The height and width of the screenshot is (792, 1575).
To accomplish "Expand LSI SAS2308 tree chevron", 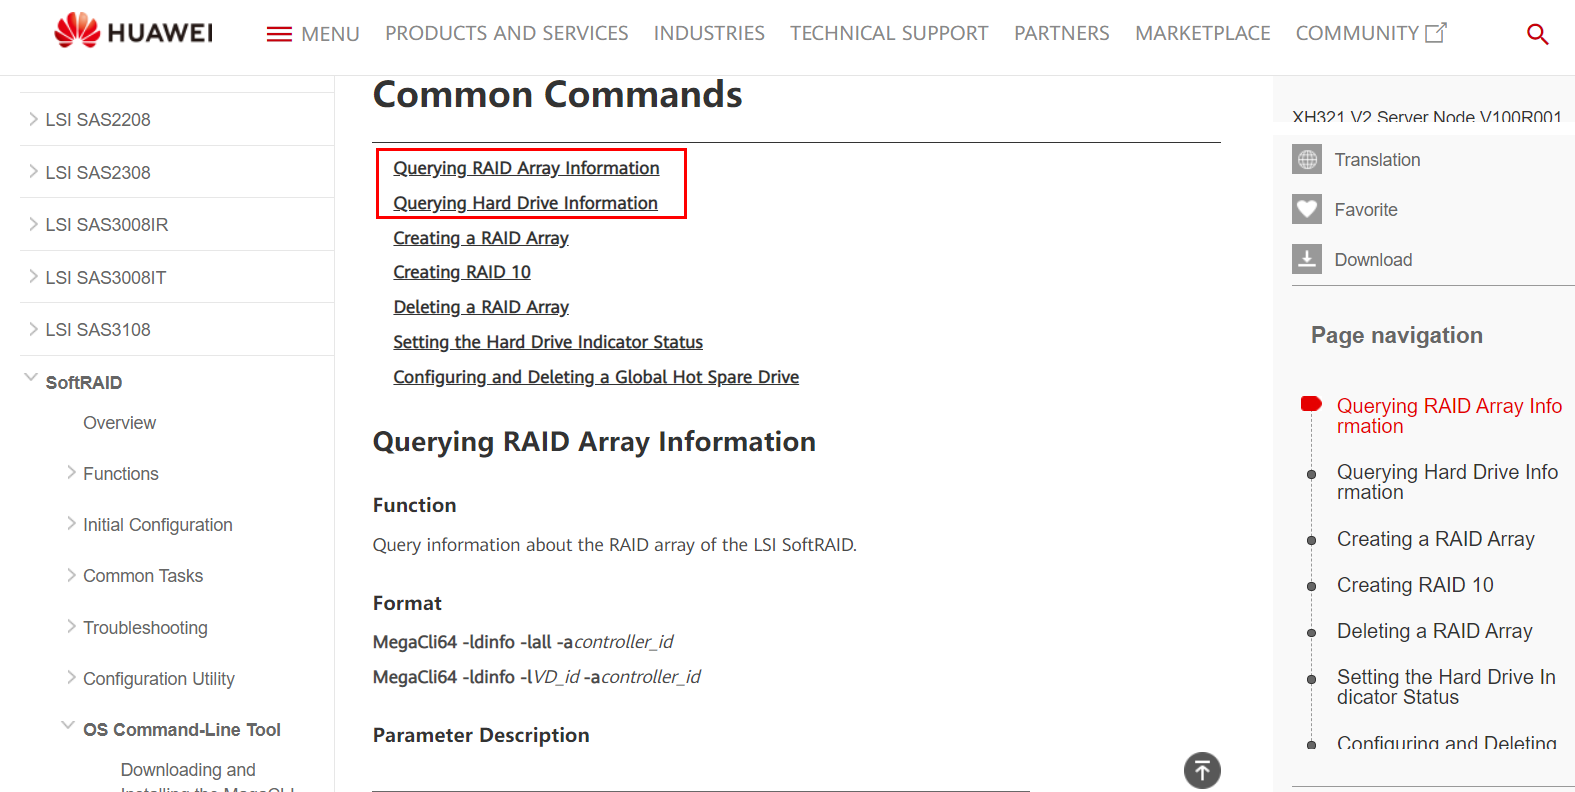I will (33, 172).
